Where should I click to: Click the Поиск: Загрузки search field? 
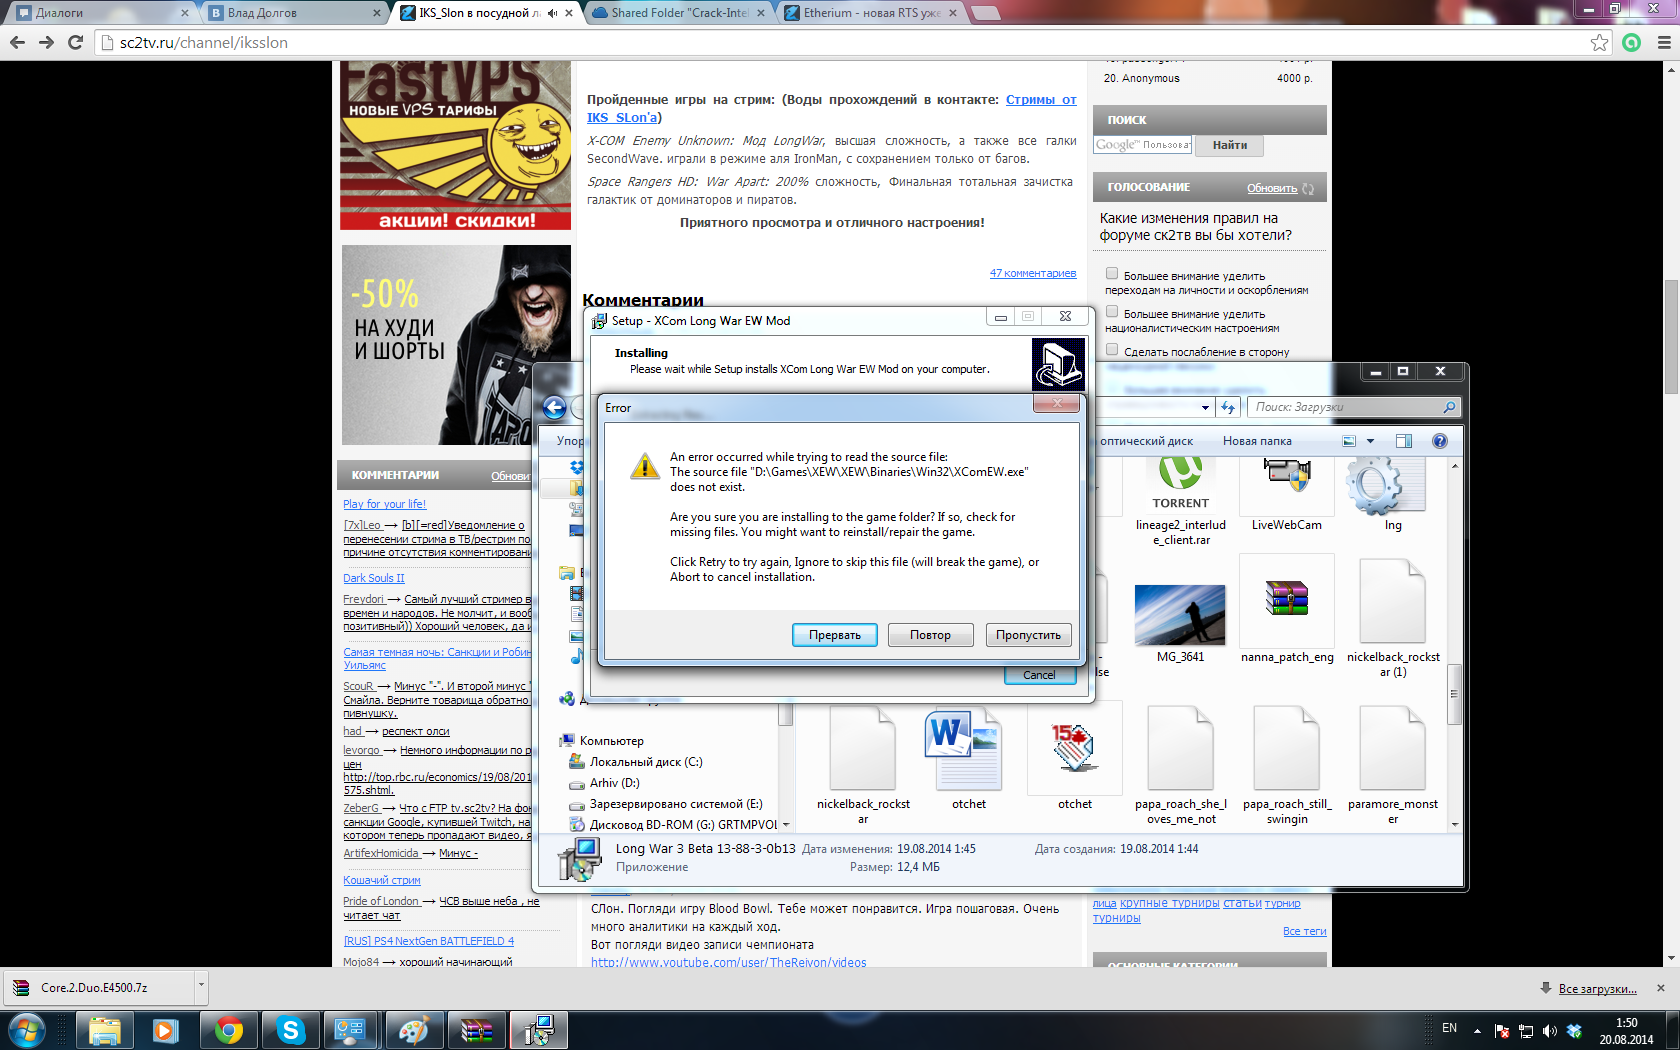[x=1354, y=407]
